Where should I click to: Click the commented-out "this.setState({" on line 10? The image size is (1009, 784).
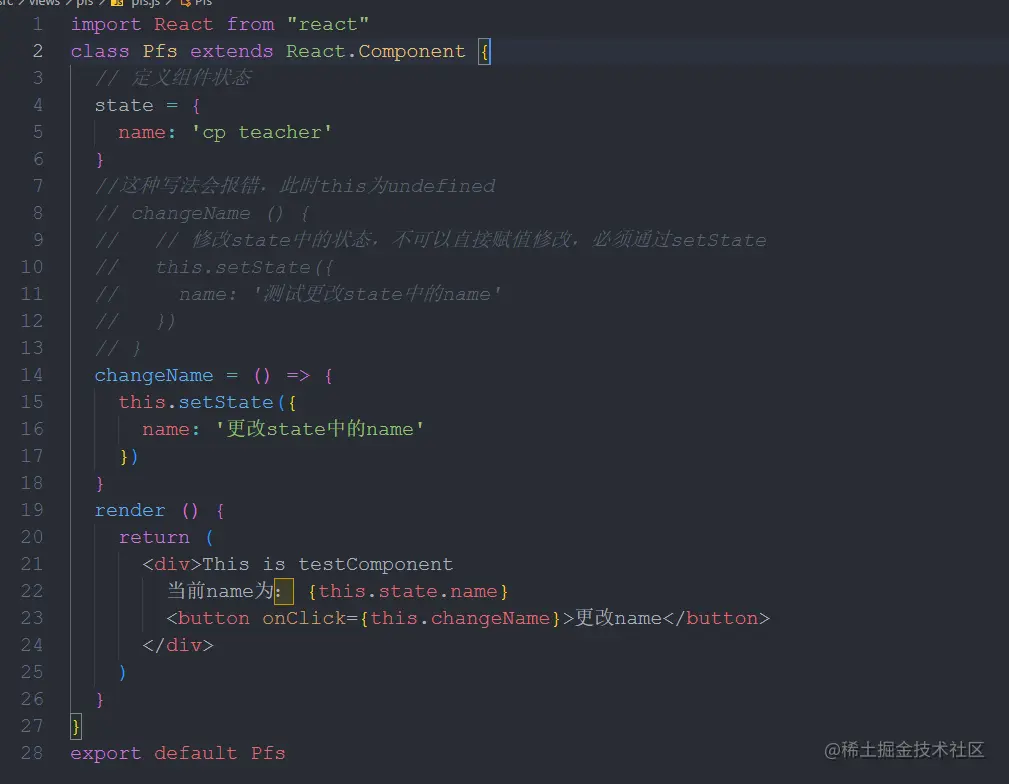[x=245, y=268]
